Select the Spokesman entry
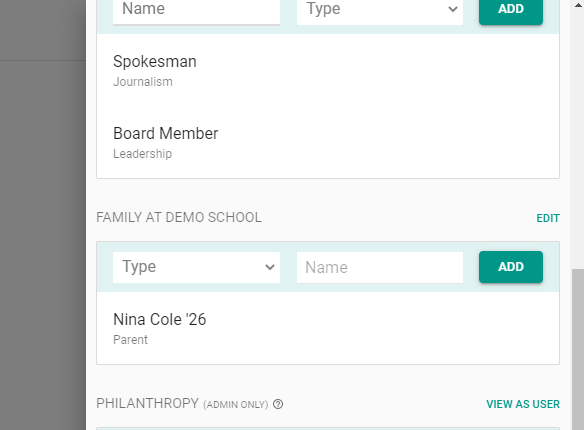Screen dimensions: 584x430 (x=328, y=71)
